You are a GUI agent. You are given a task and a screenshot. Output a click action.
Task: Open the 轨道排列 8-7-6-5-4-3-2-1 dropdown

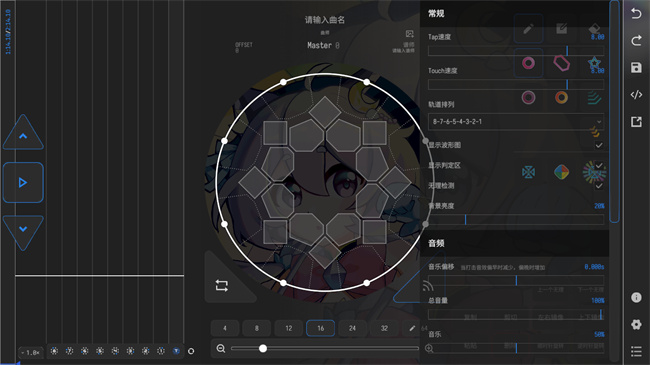coord(516,122)
